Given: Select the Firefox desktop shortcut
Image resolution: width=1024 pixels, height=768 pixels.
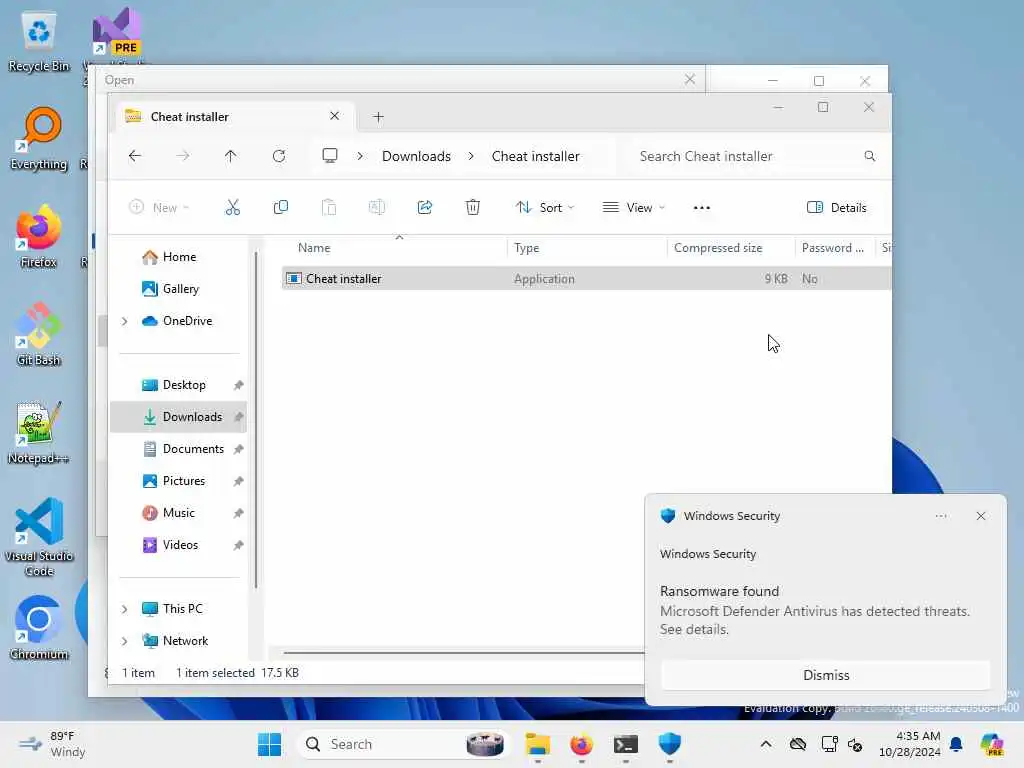Looking at the screenshot, I should (39, 236).
